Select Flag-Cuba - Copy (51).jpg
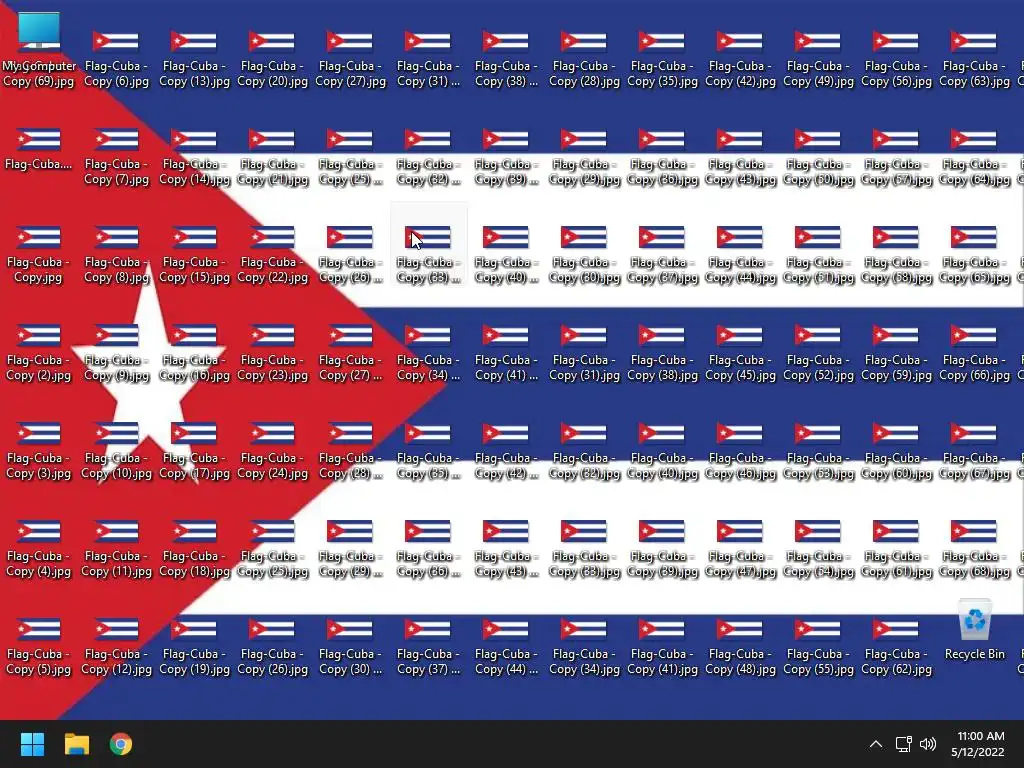 (818, 255)
